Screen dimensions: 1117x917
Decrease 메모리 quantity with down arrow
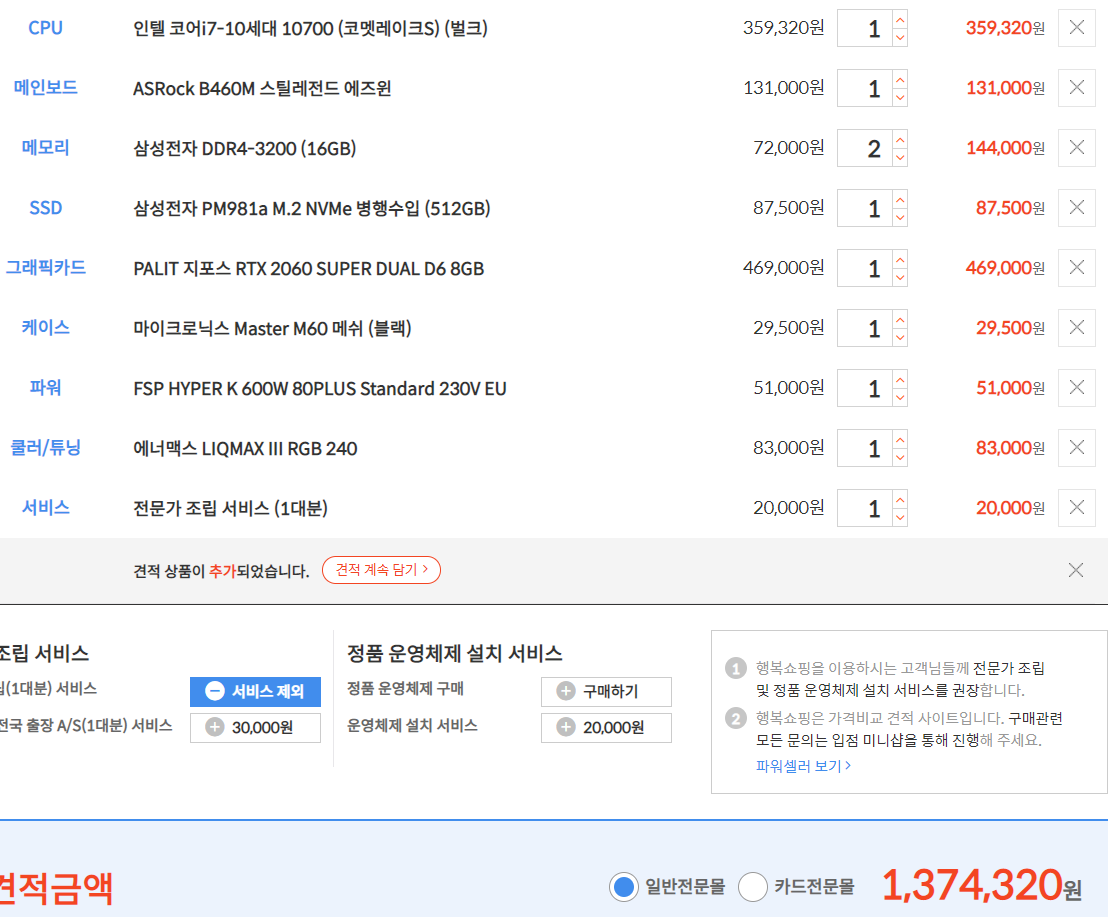(900, 157)
